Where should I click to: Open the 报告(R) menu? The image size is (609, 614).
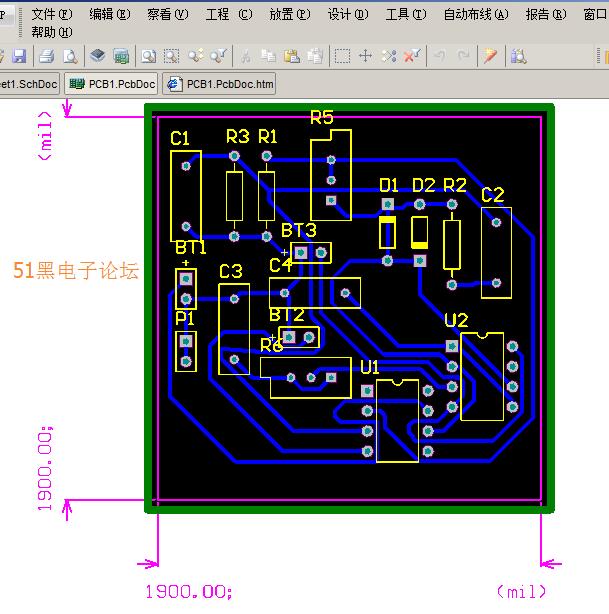point(546,14)
